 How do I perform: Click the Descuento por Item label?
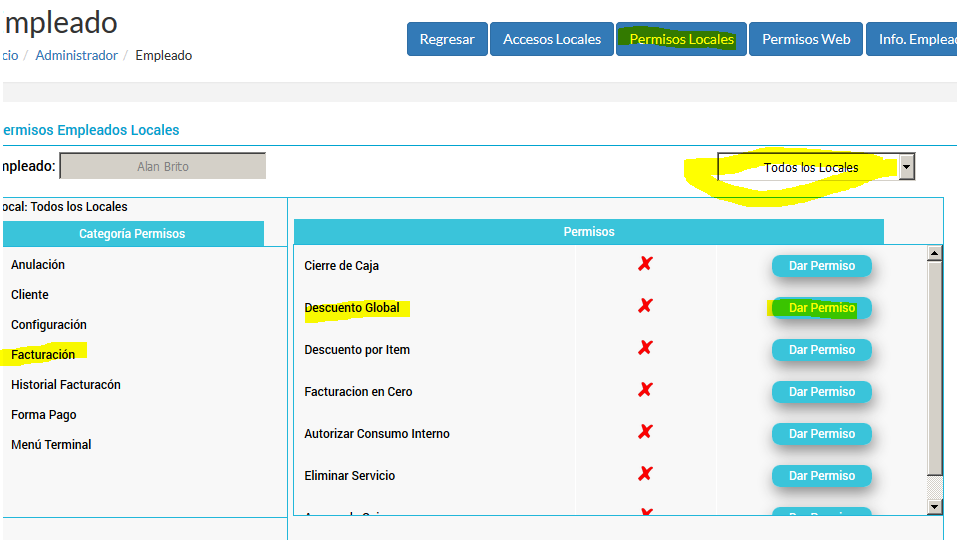[x=357, y=350]
